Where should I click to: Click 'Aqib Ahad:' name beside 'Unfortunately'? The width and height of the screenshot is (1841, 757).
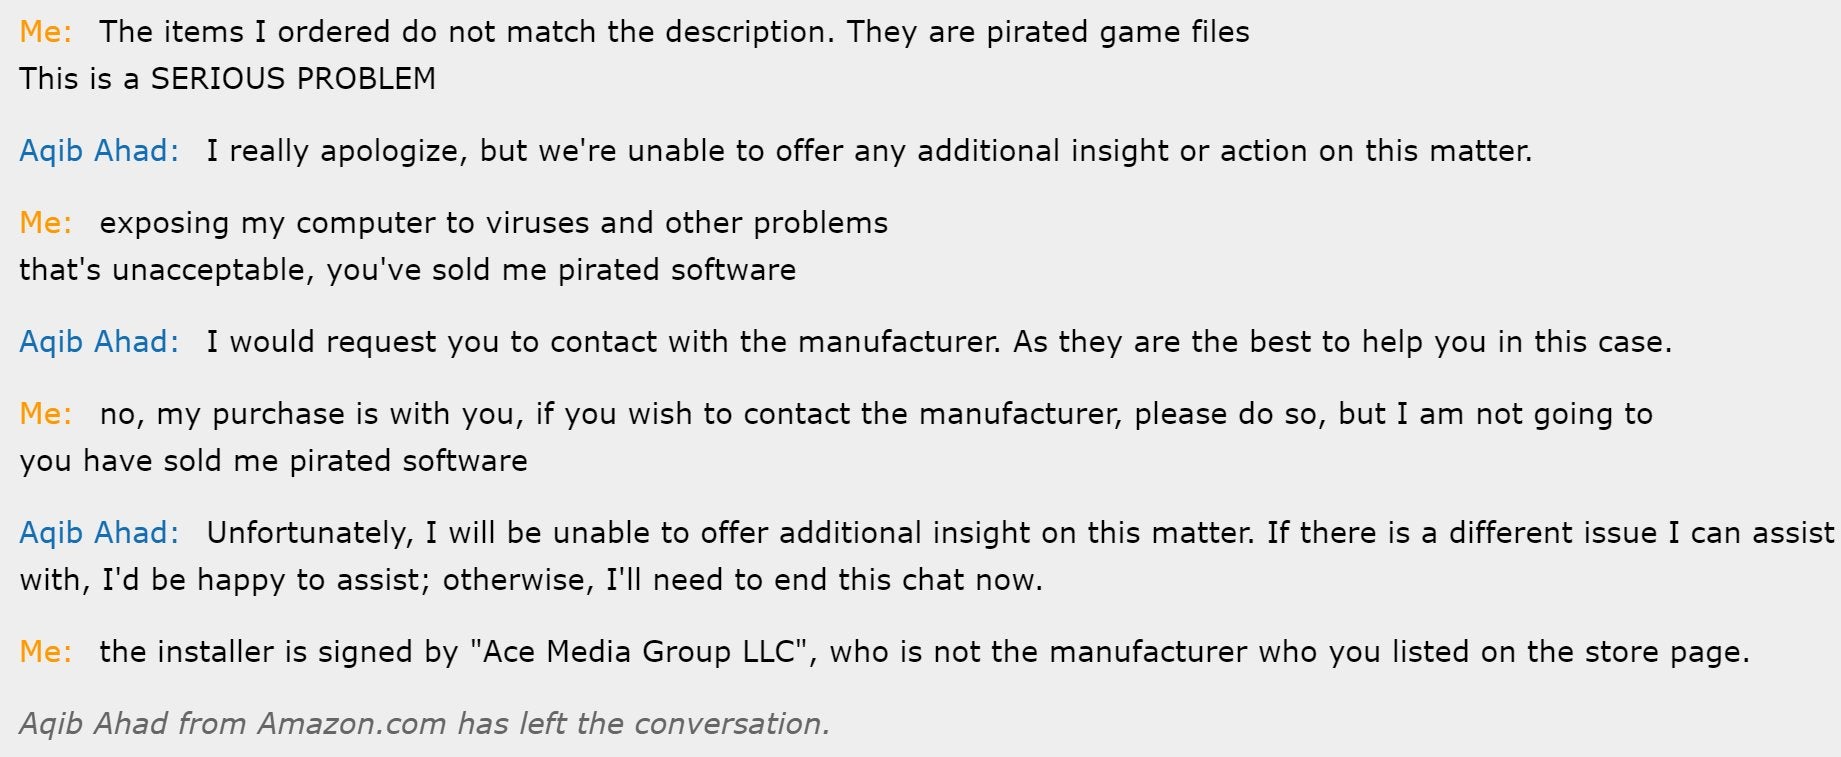[99, 533]
